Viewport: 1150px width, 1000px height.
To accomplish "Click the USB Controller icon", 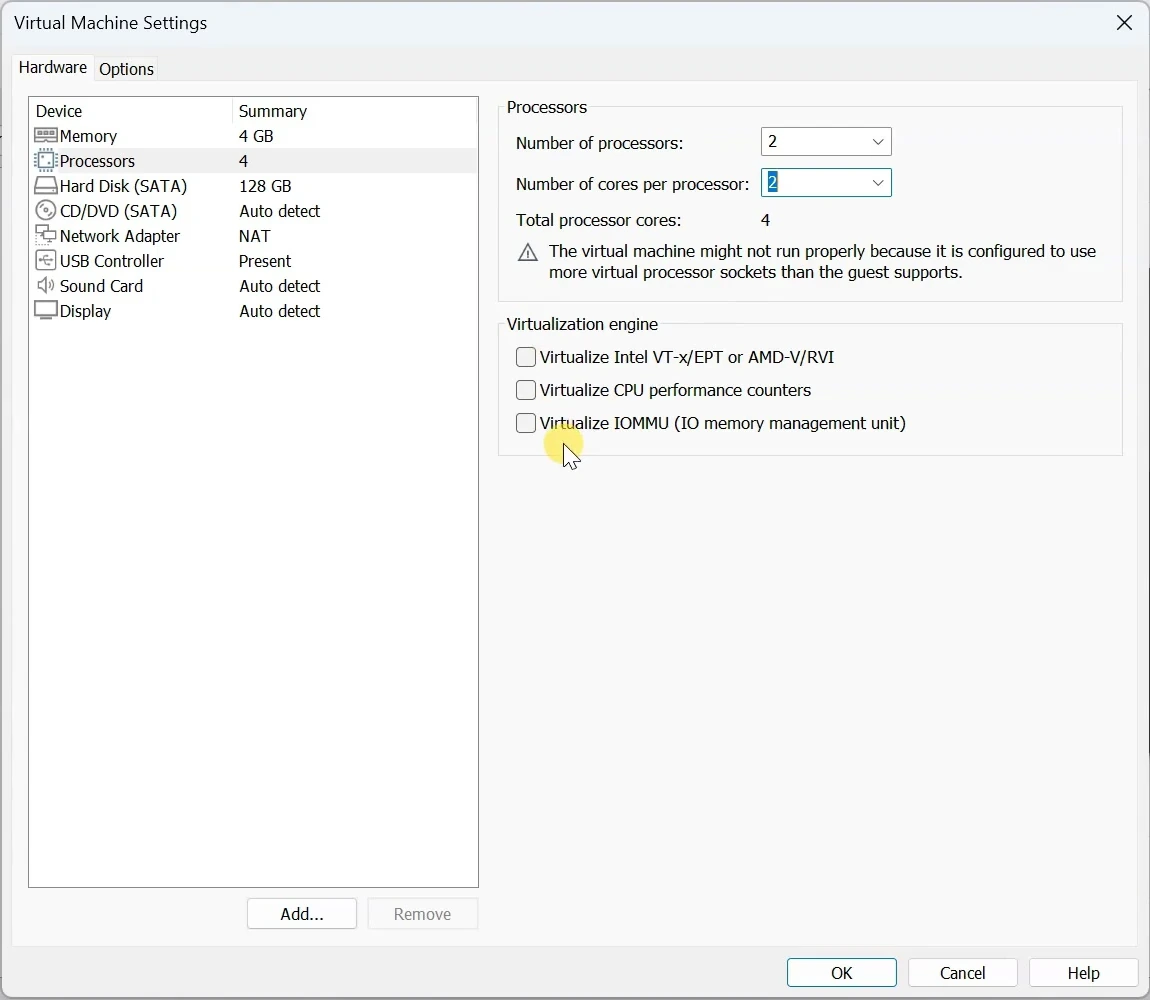I will (x=45, y=260).
